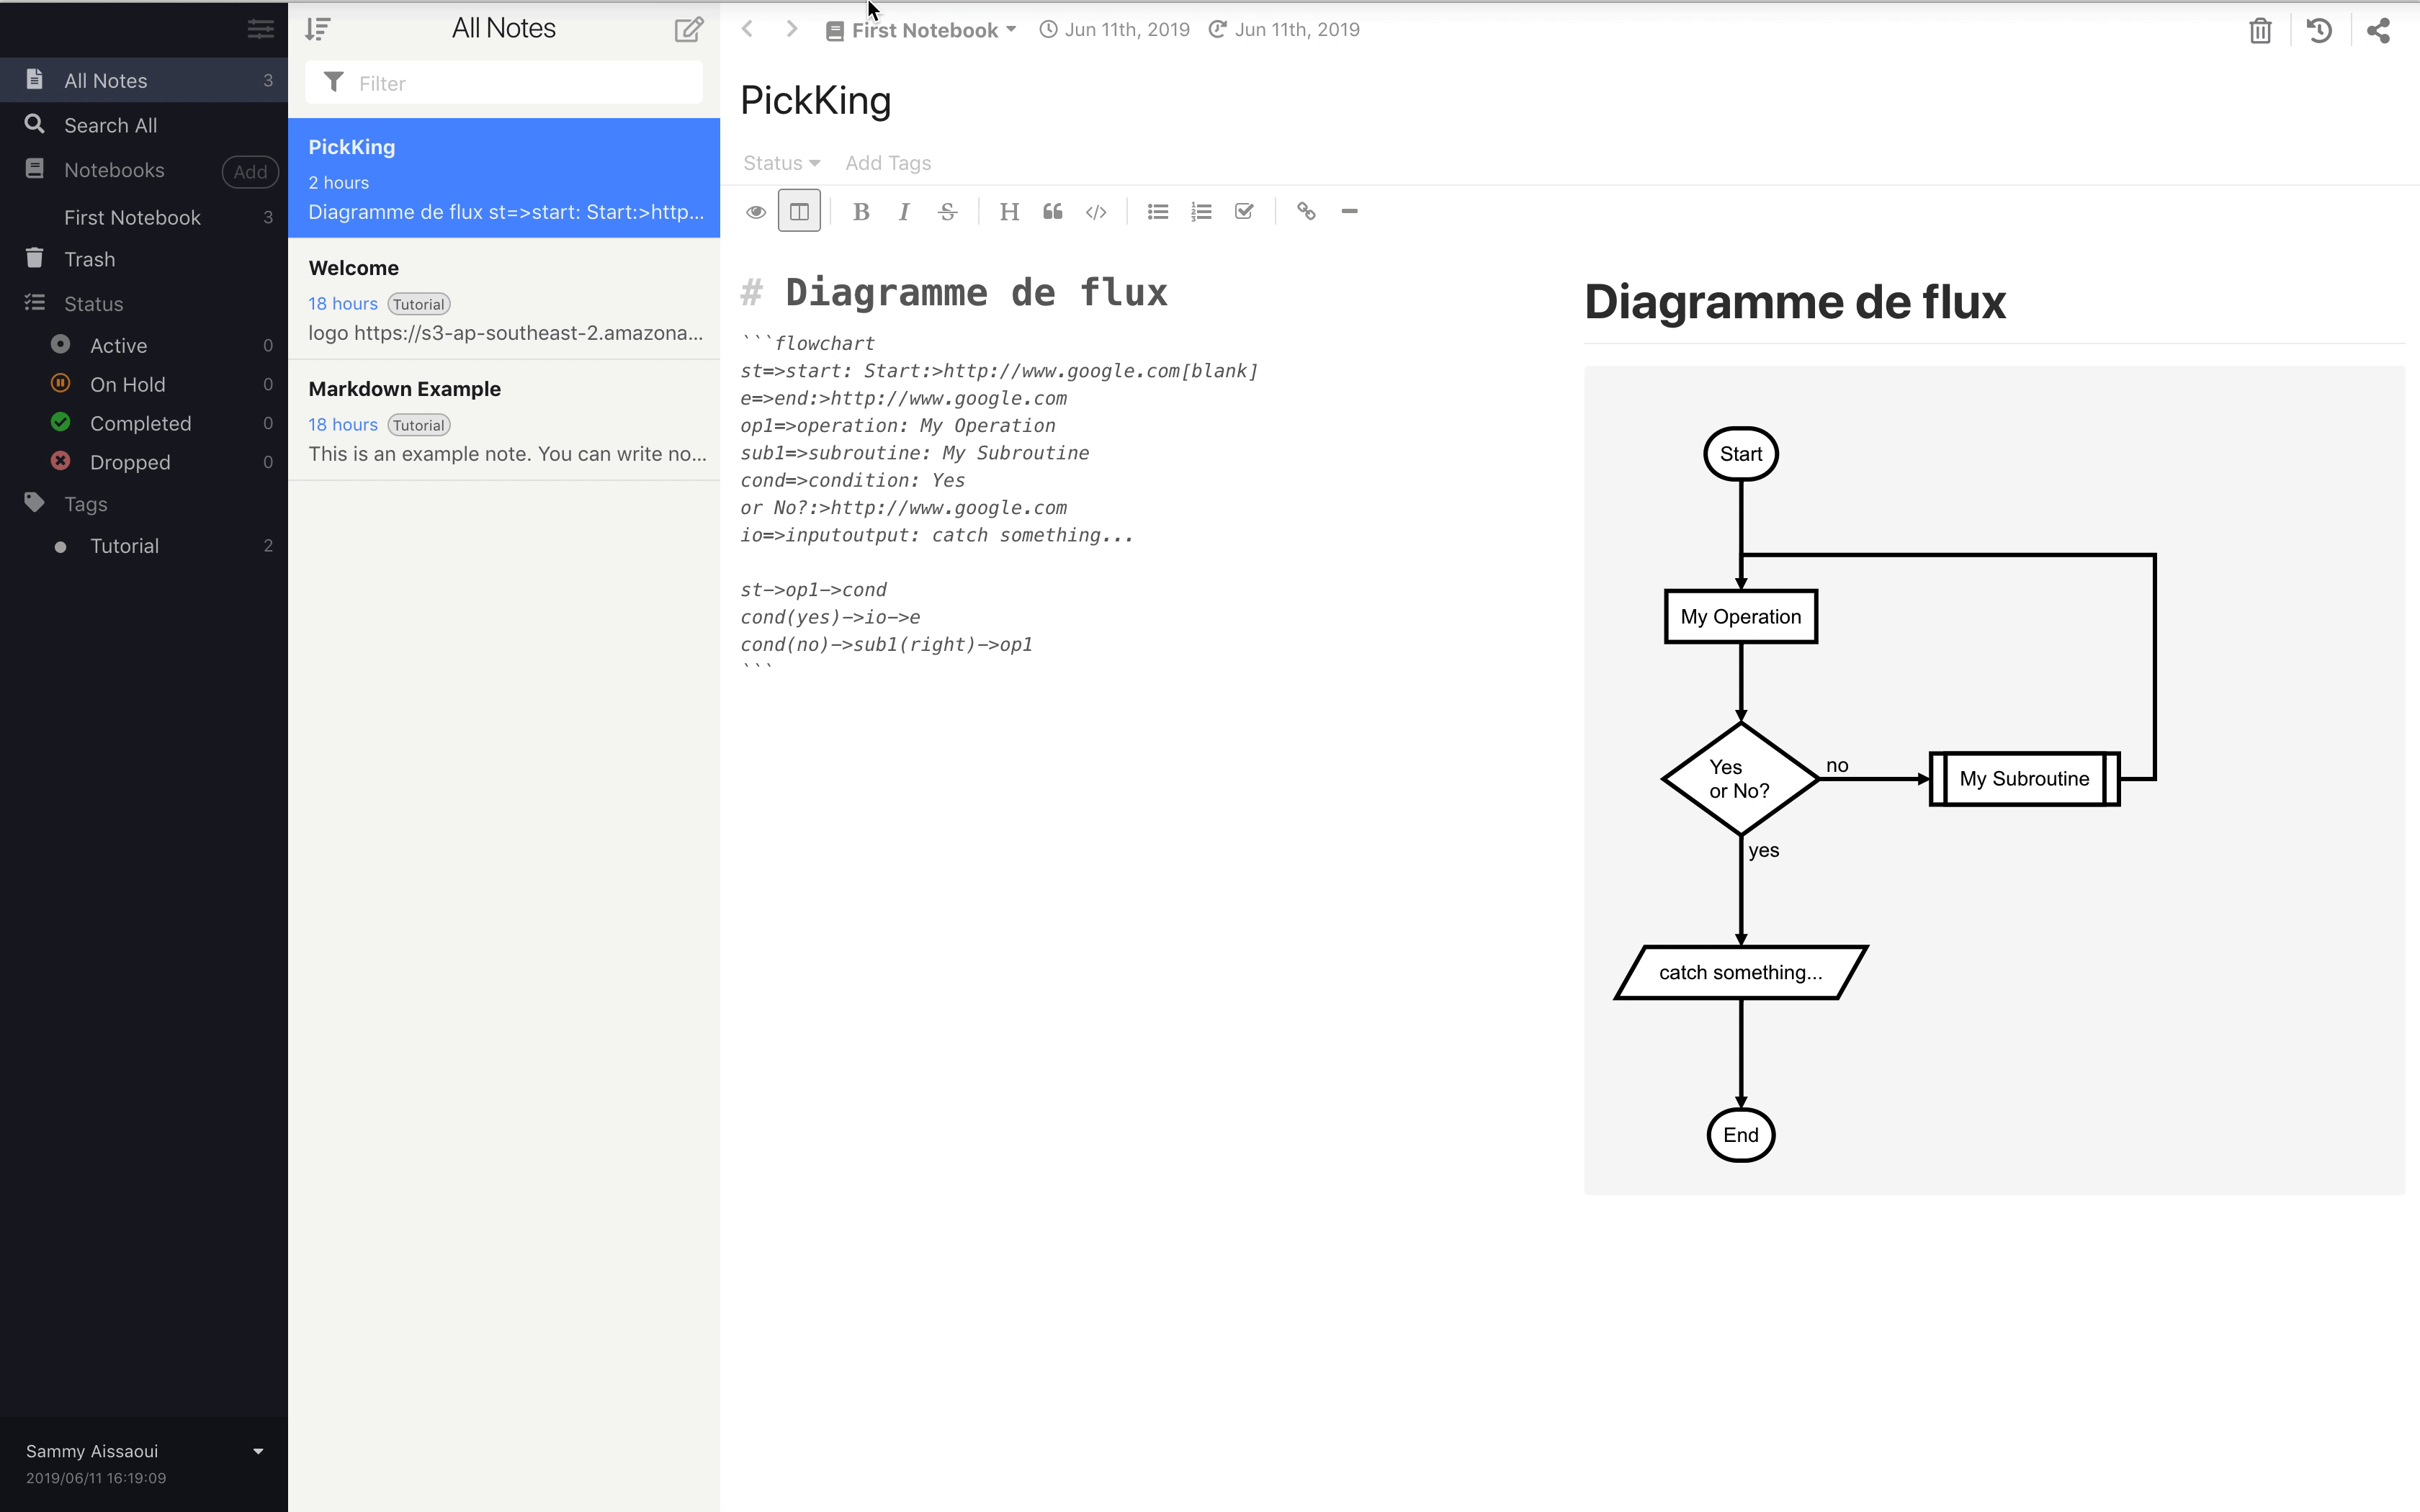Toggle the ordered list icon
Image resolution: width=2420 pixels, height=1512 pixels.
[x=1201, y=211]
